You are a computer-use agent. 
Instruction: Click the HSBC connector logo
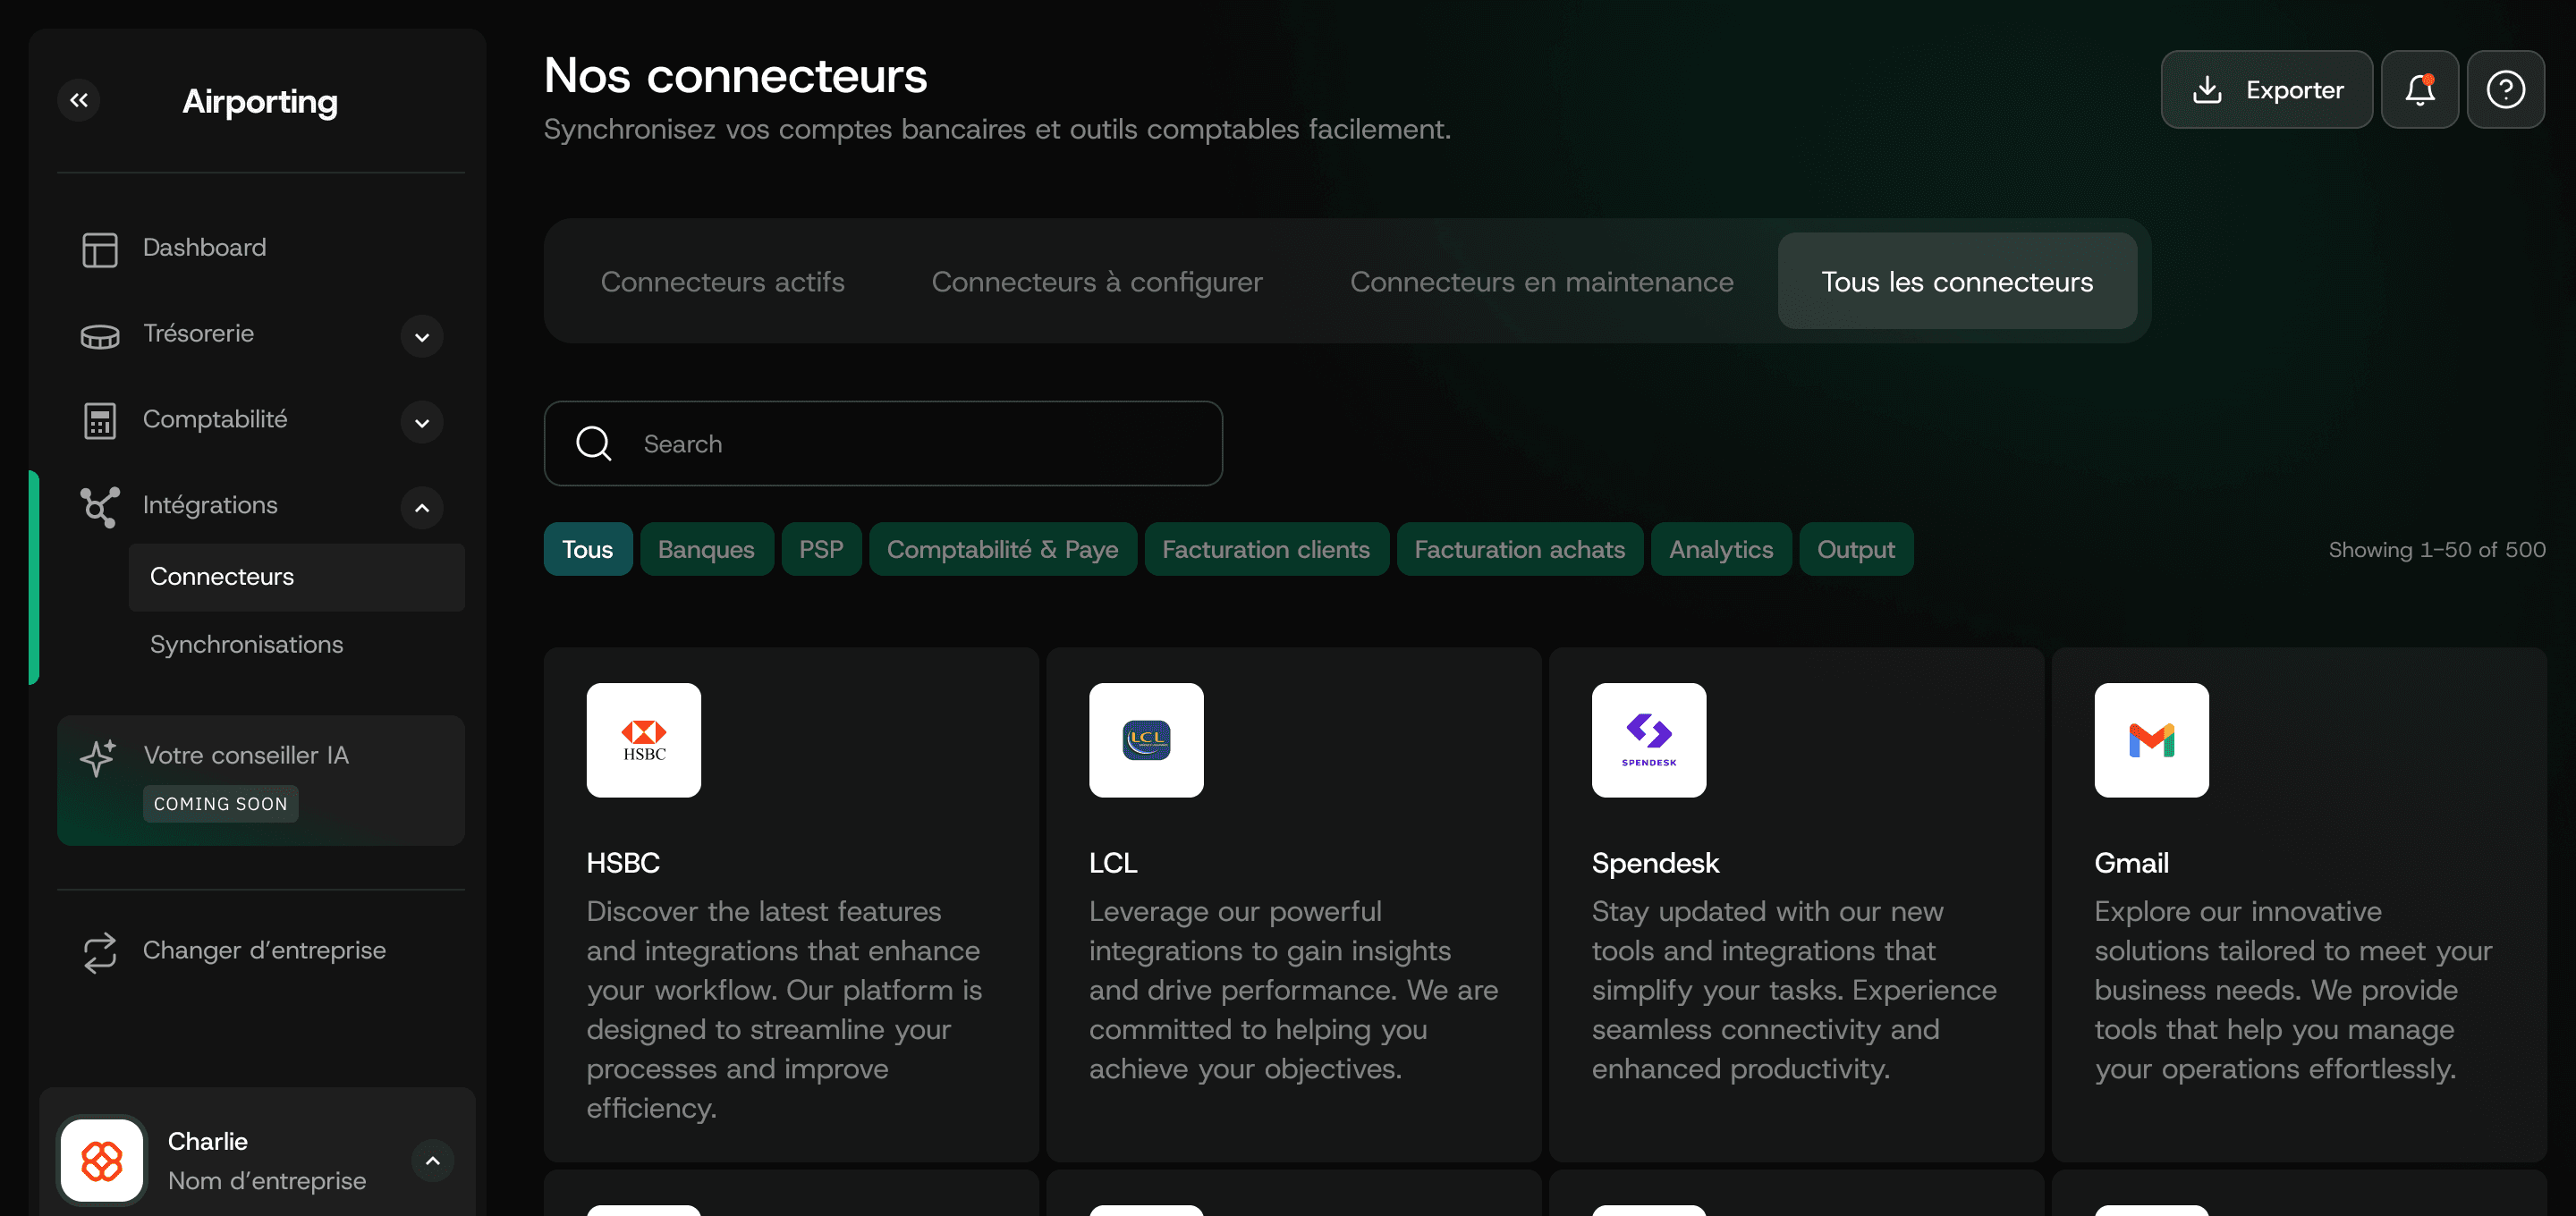click(x=643, y=740)
